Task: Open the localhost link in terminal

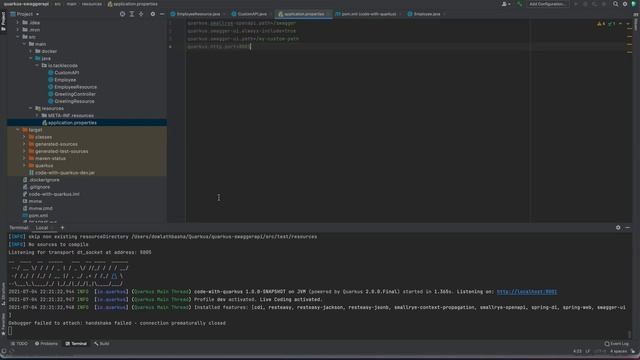Action: pos(527,292)
